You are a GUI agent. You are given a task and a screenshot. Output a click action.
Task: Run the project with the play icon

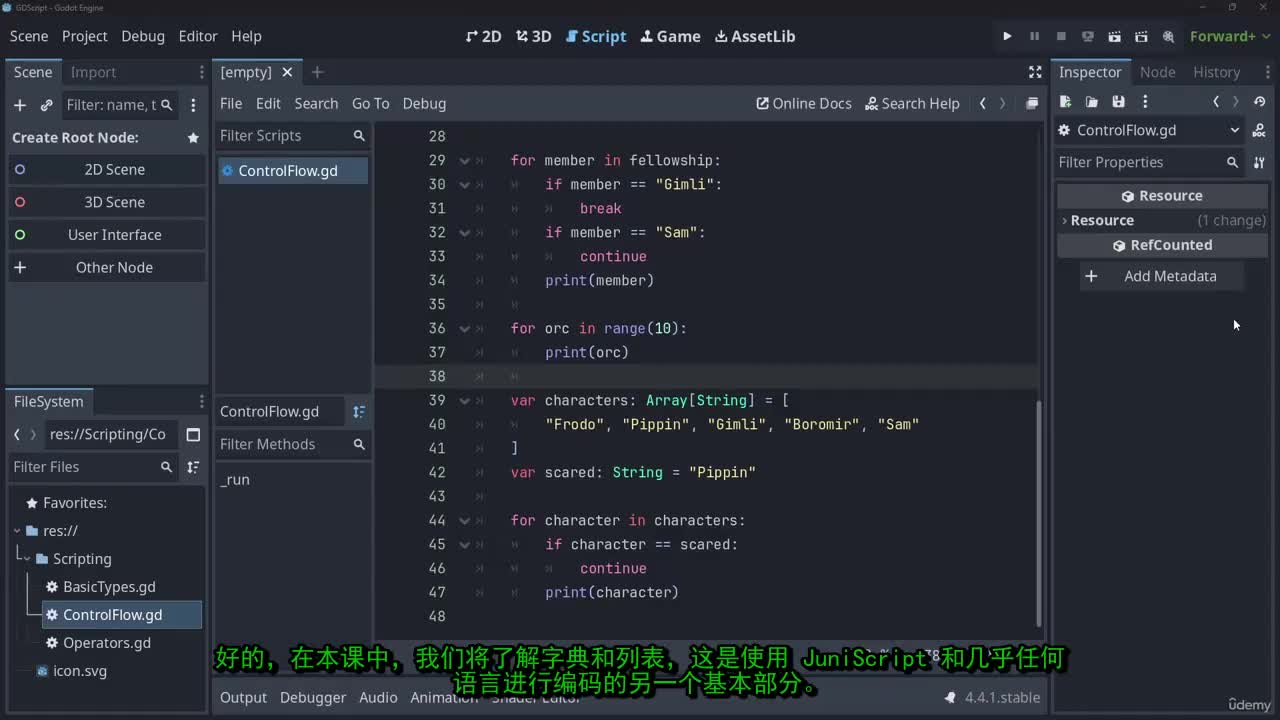point(1007,36)
